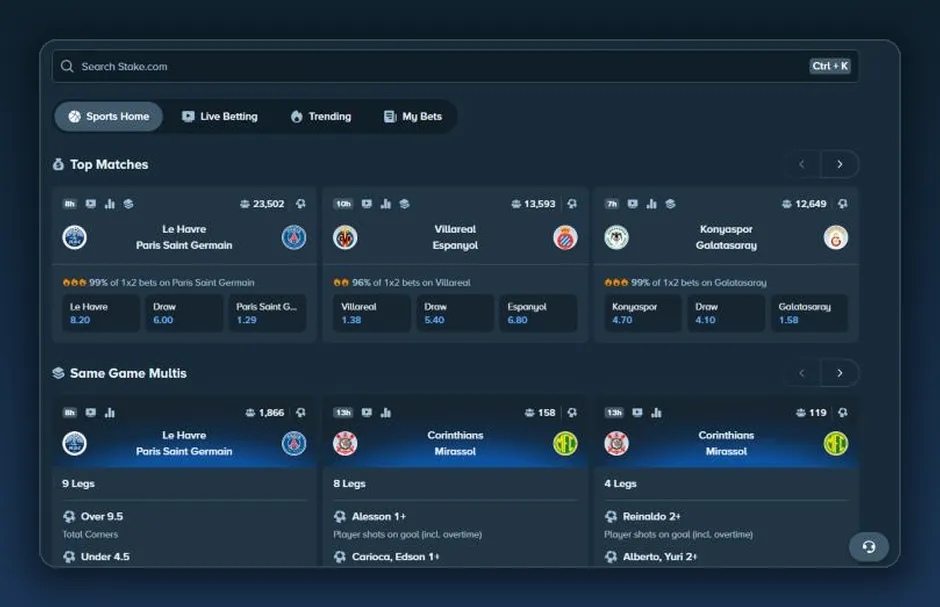
Task: Click same game multi icon on Le Havre top match
Action: coord(128,204)
